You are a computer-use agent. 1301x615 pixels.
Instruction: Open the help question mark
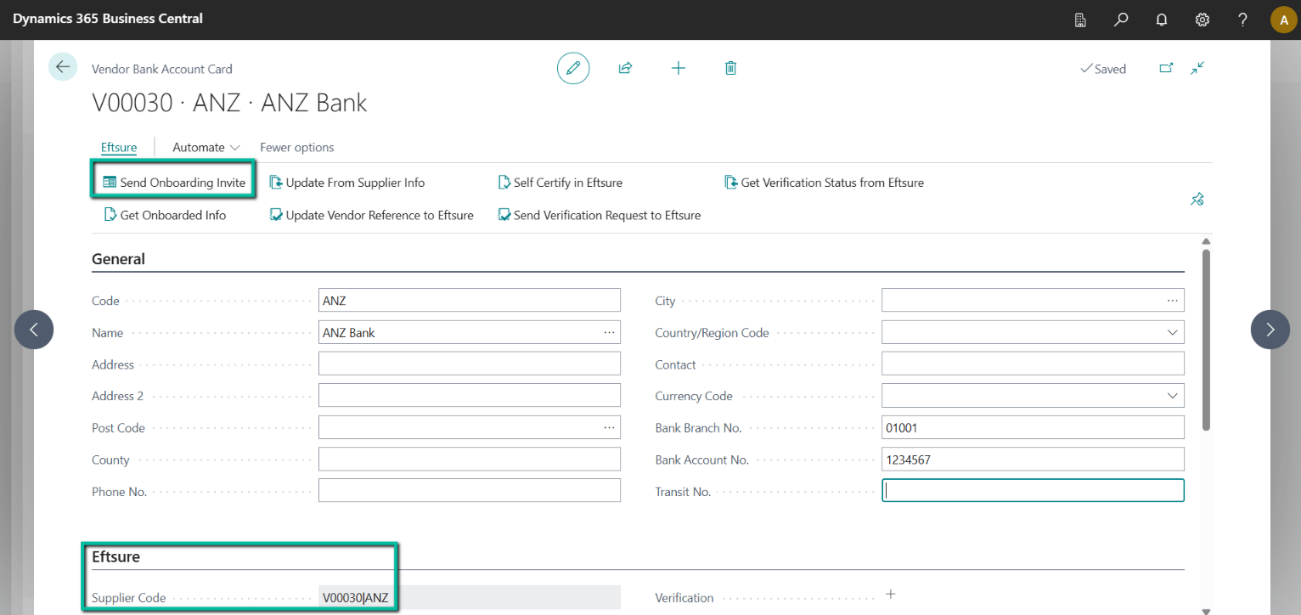[x=1243, y=19]
